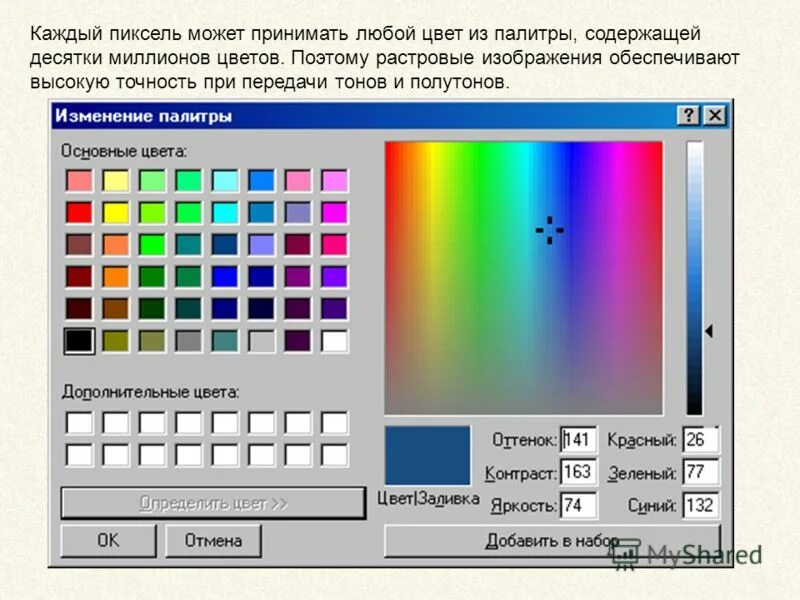Select the light orange swatch in third row

[x=116, y=244]
